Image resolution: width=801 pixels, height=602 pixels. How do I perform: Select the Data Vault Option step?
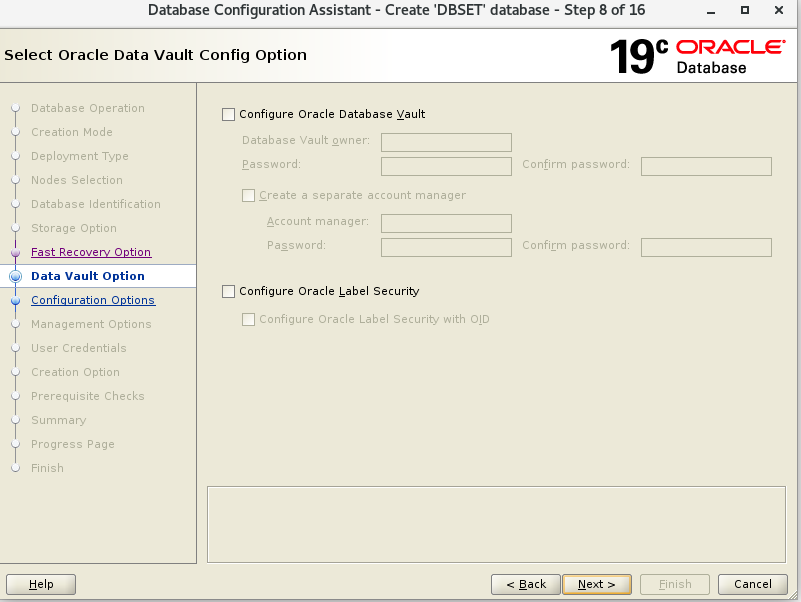click(88, 276)
